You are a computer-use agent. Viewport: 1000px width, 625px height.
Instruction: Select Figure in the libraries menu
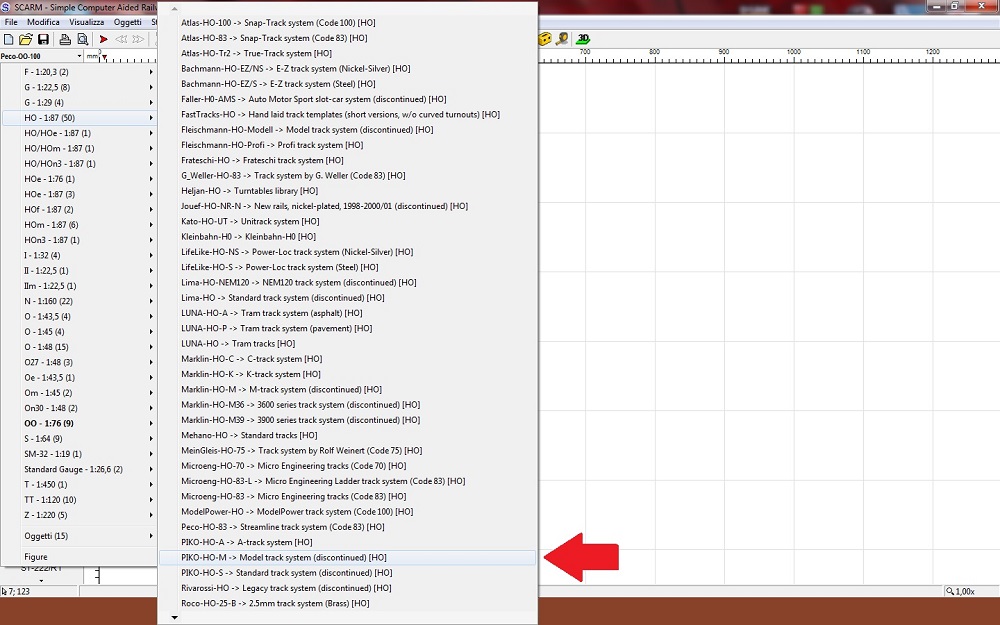point(36,557)
